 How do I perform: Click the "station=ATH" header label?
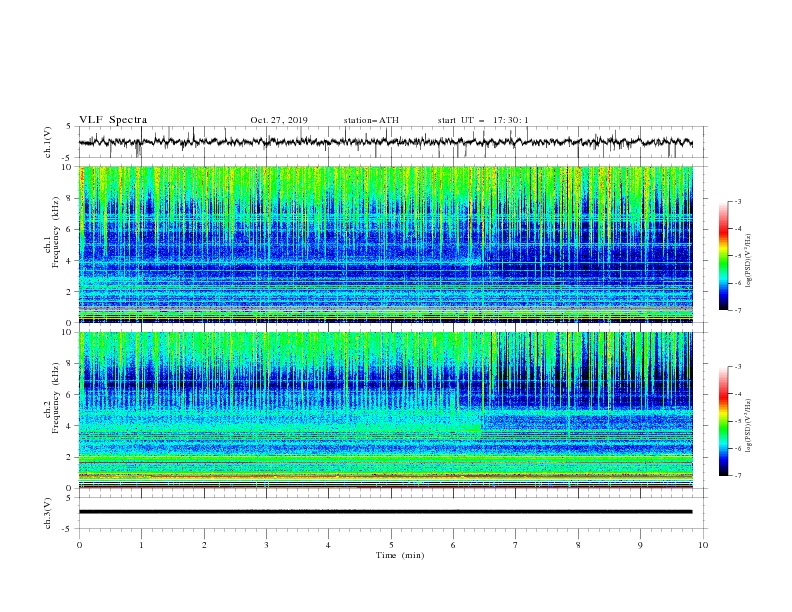click(371, 120)
